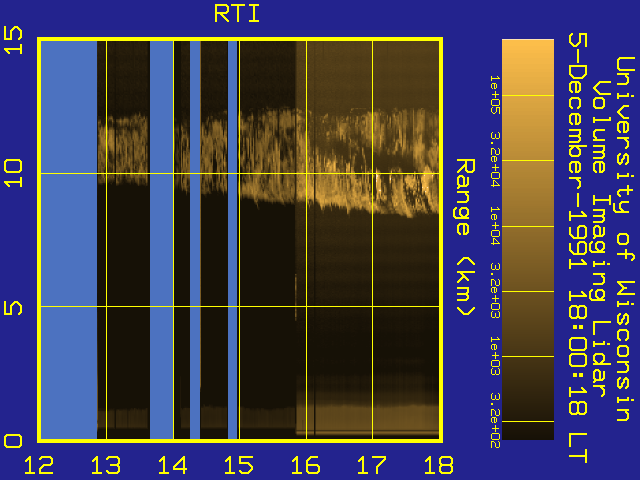Click the colorbar label 3.2e+02
The height and width of the screenshot is (480, 640).
(x=495, y=421)
